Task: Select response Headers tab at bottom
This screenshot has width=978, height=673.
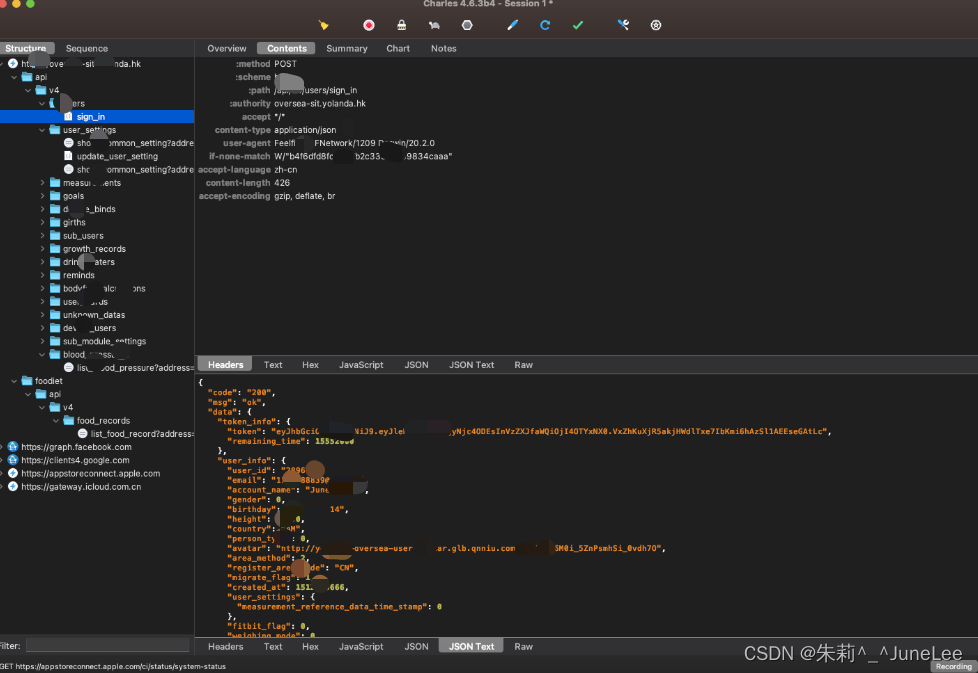Action: click(x=225, y=647)
